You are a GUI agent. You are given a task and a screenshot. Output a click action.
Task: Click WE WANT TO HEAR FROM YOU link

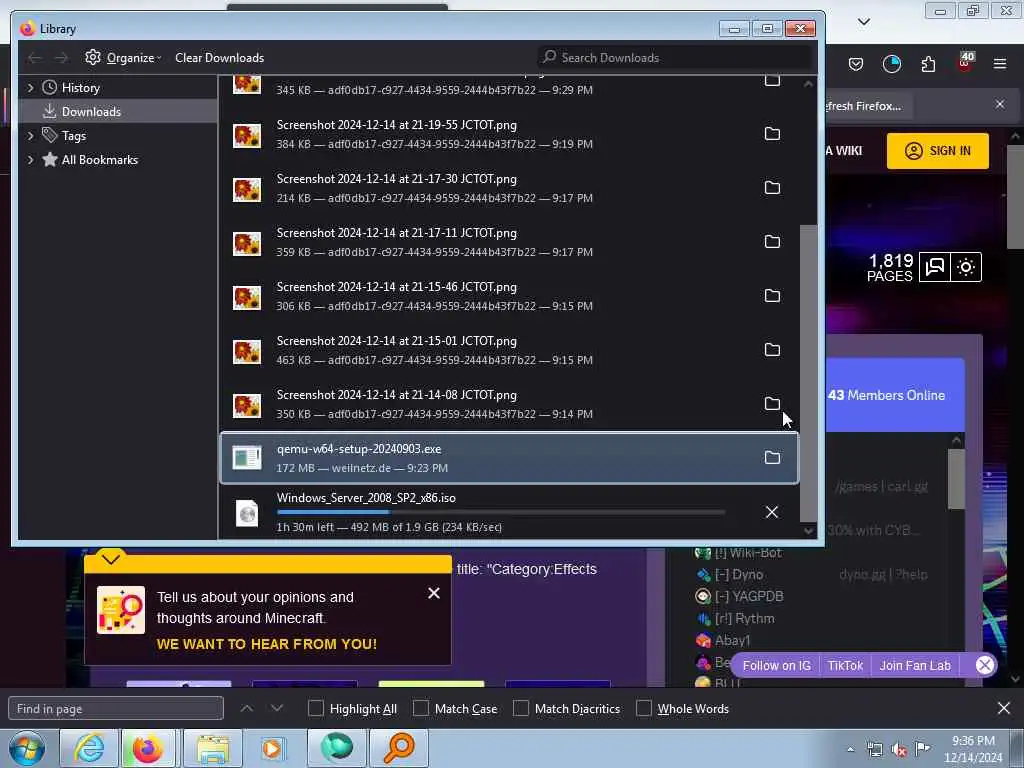pos(266,644)
